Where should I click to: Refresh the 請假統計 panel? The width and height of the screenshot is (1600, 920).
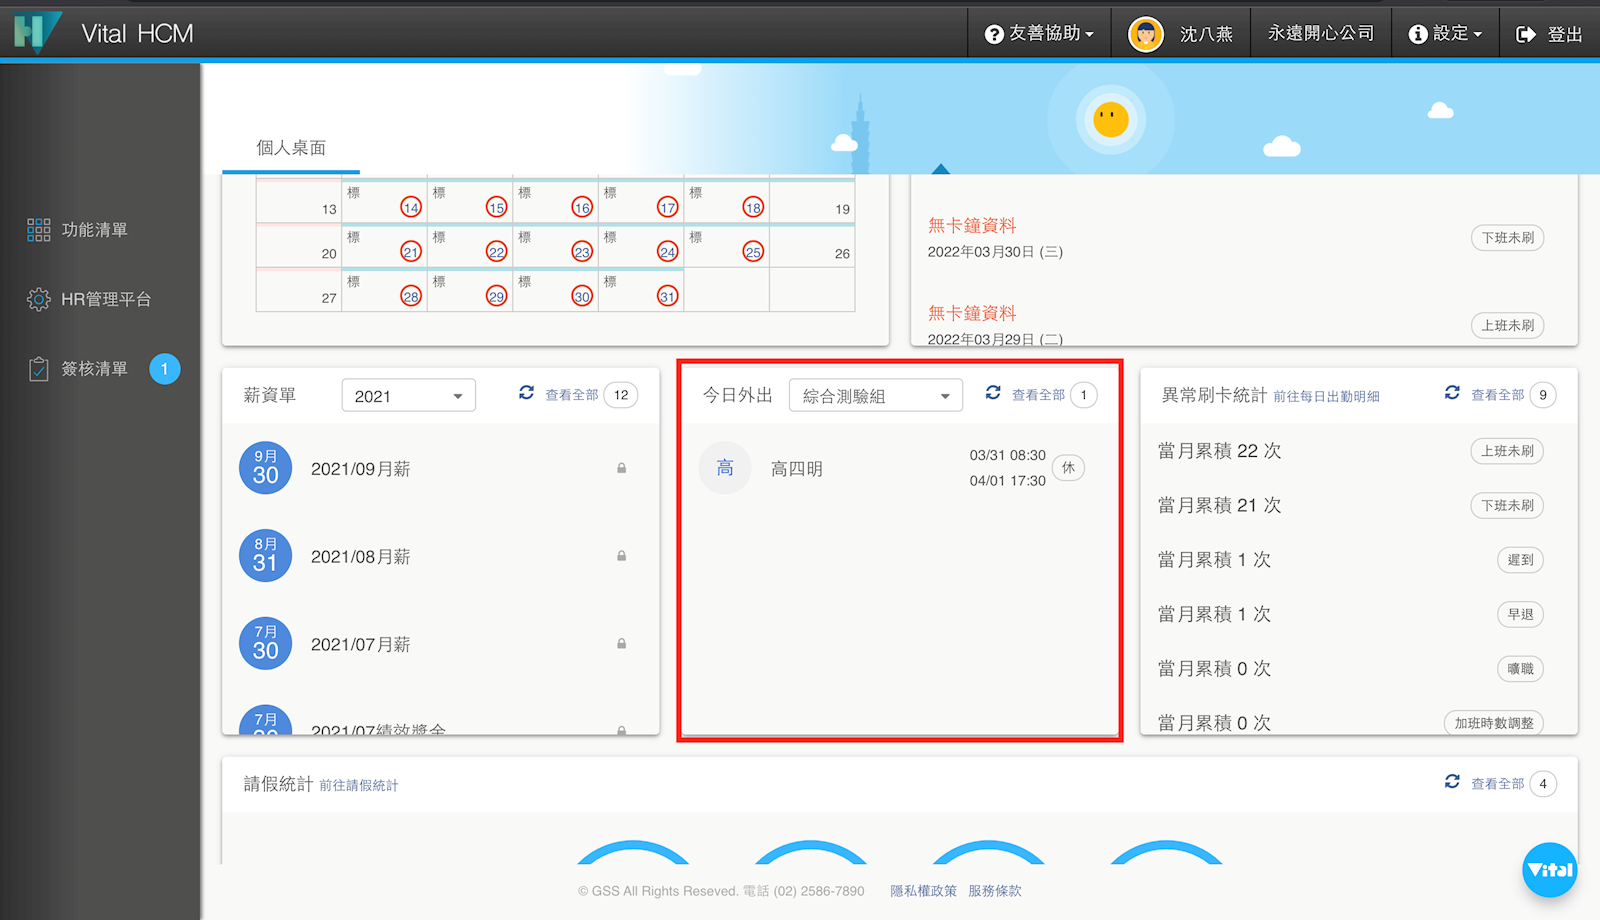[x=1452, y=782]
